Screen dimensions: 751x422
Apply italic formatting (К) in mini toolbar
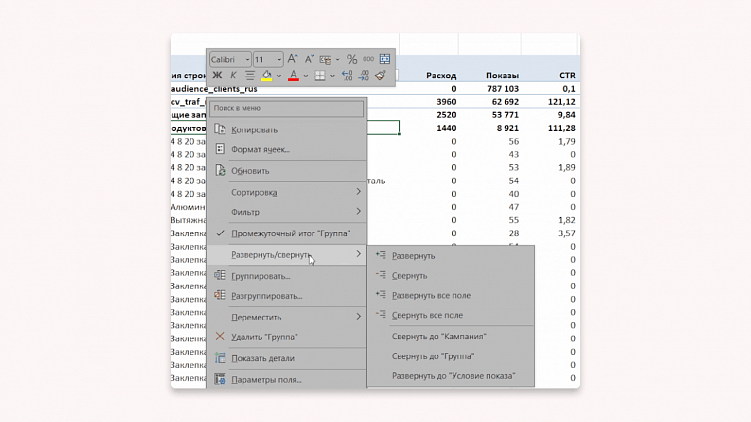click(x=233, y=76)
